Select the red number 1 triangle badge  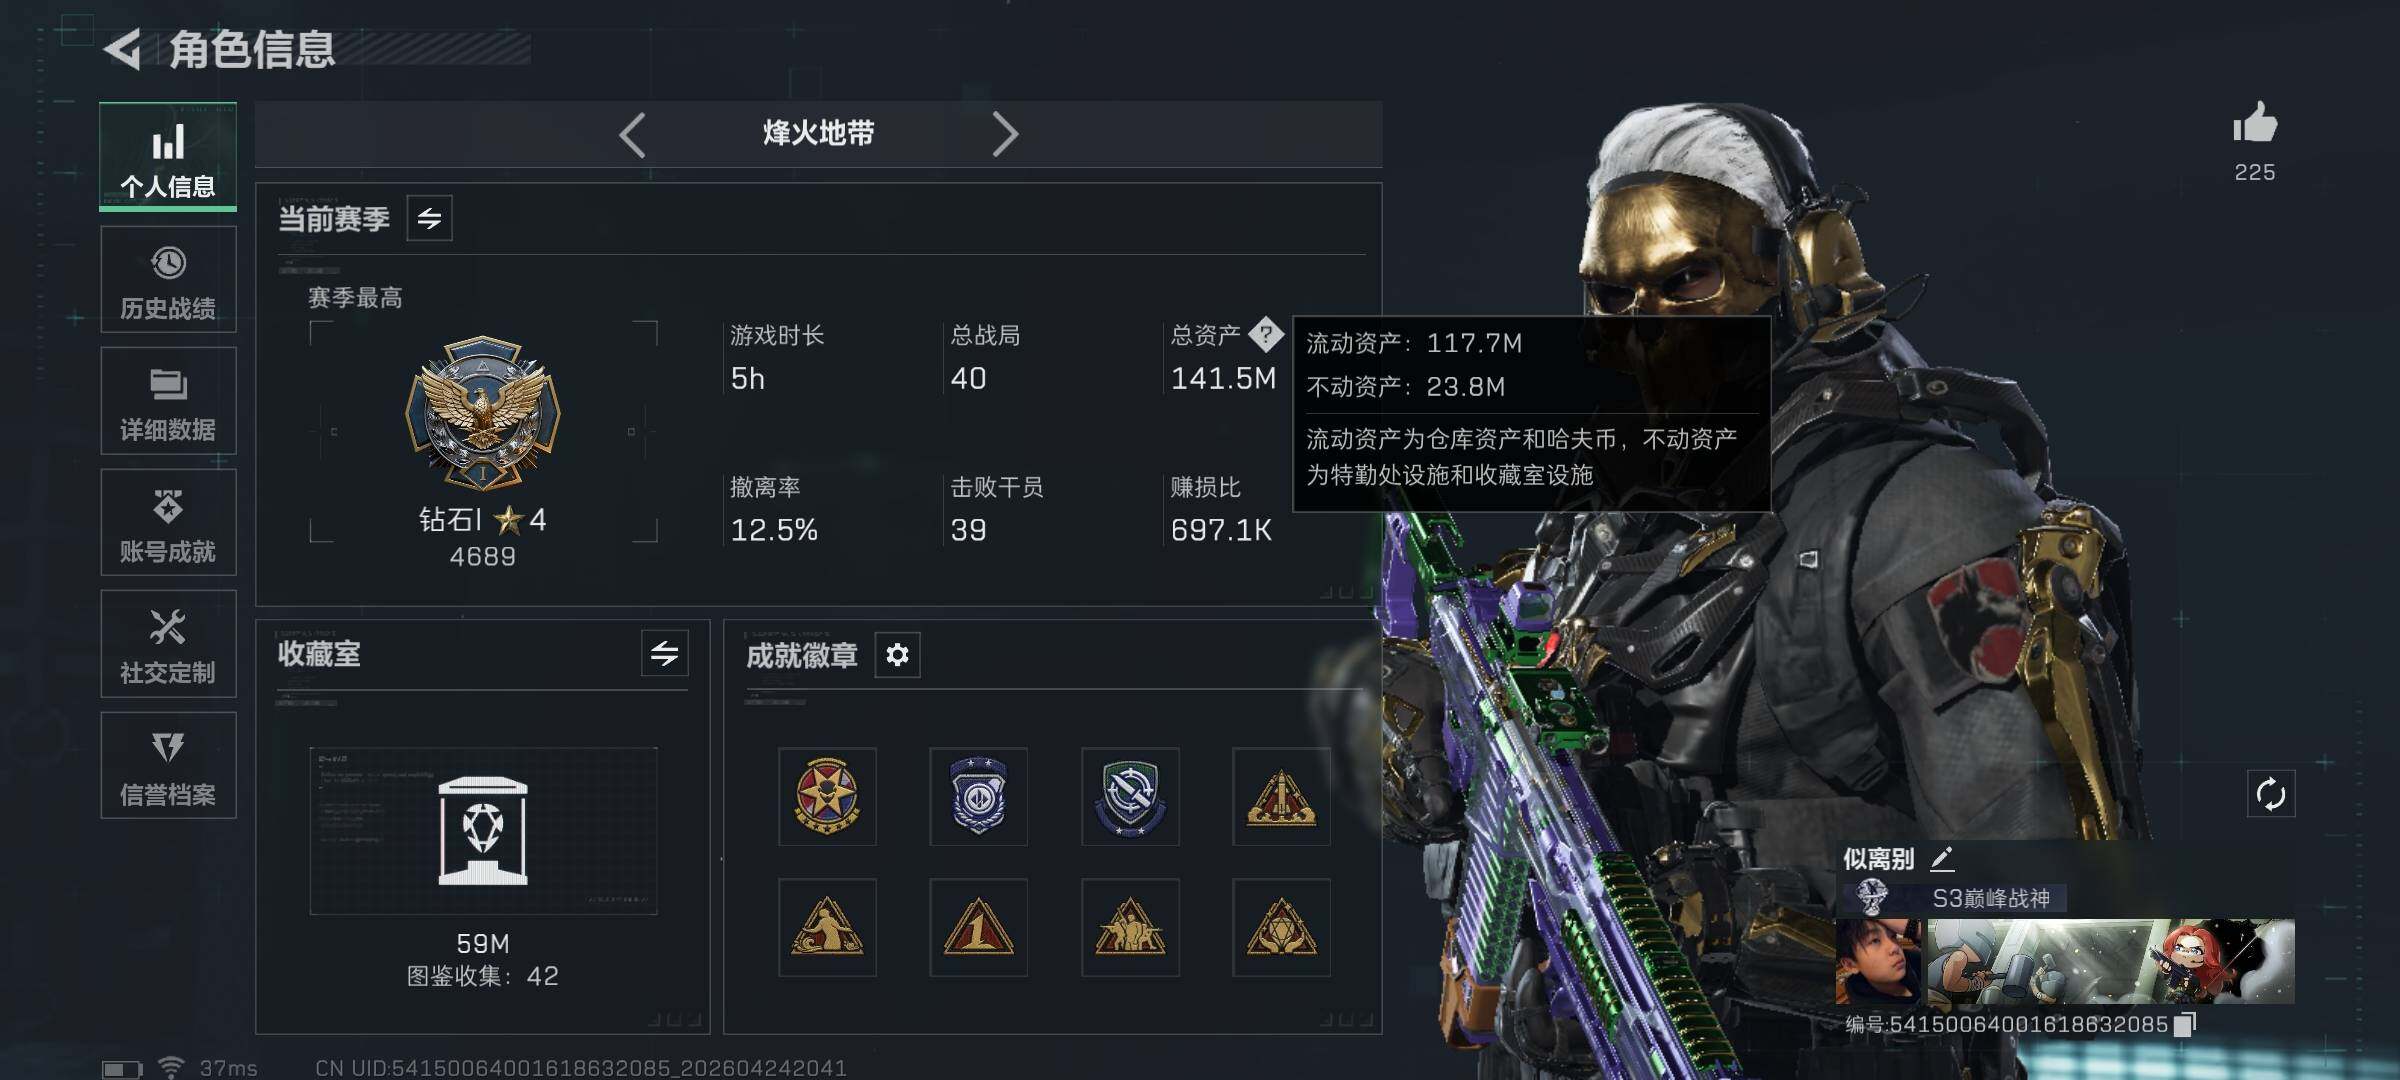click(978, 927)
